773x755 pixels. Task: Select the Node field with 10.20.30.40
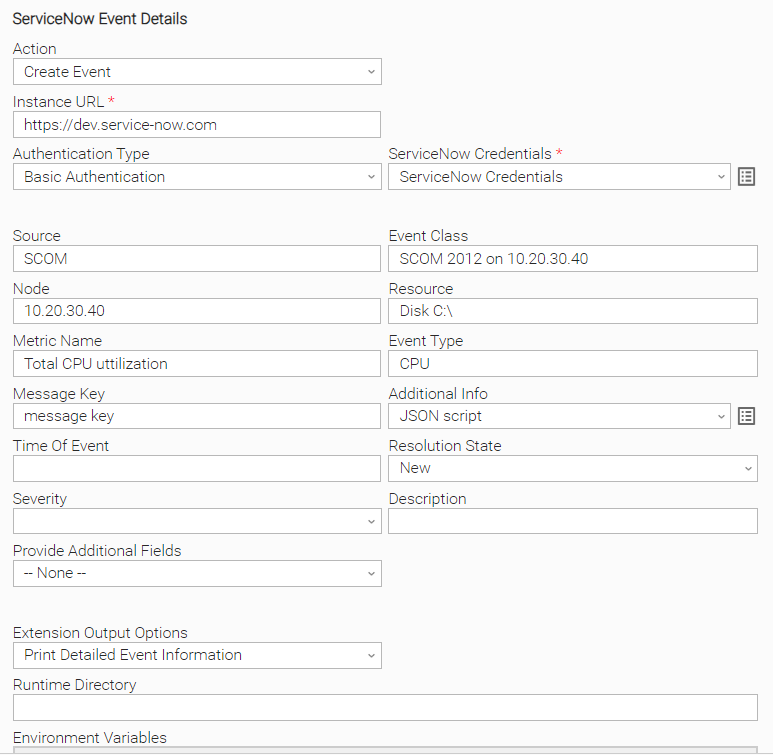[x=197, y=311]
